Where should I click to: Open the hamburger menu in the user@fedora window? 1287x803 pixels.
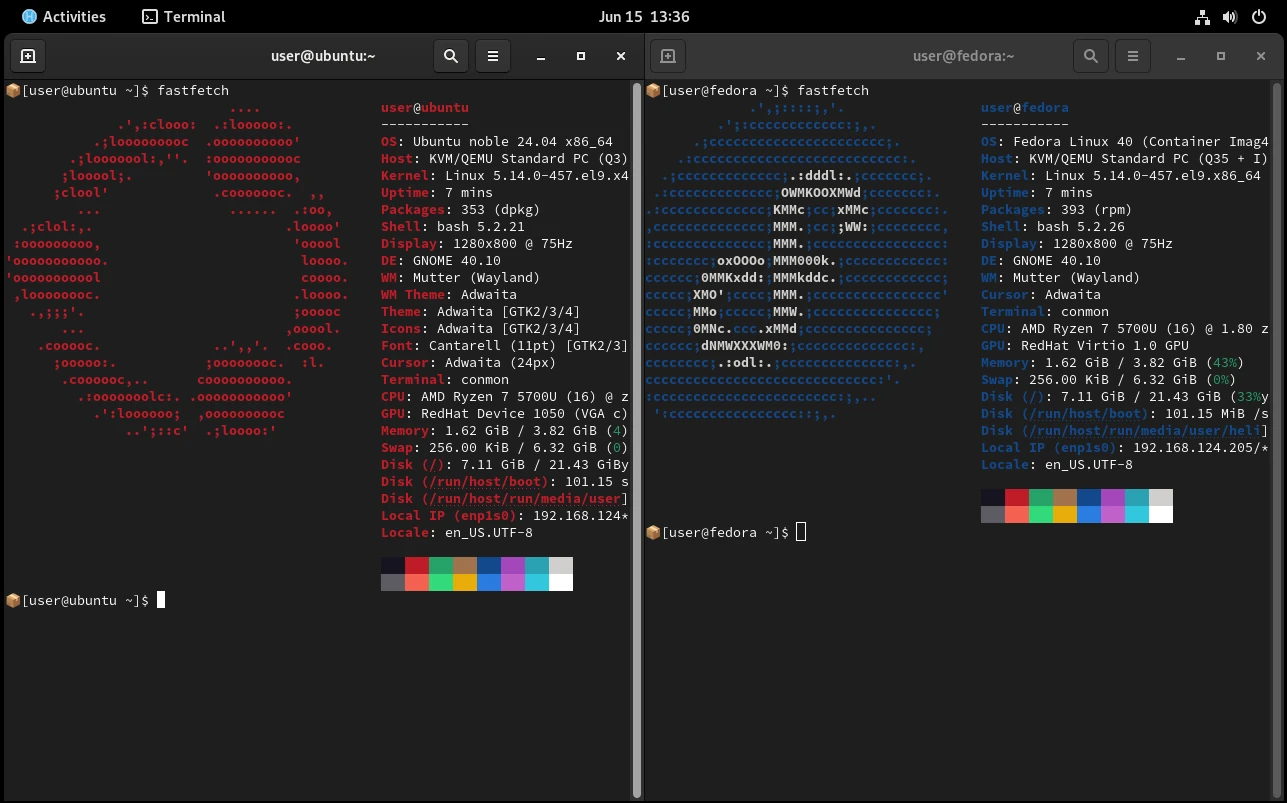[1133, 56]
